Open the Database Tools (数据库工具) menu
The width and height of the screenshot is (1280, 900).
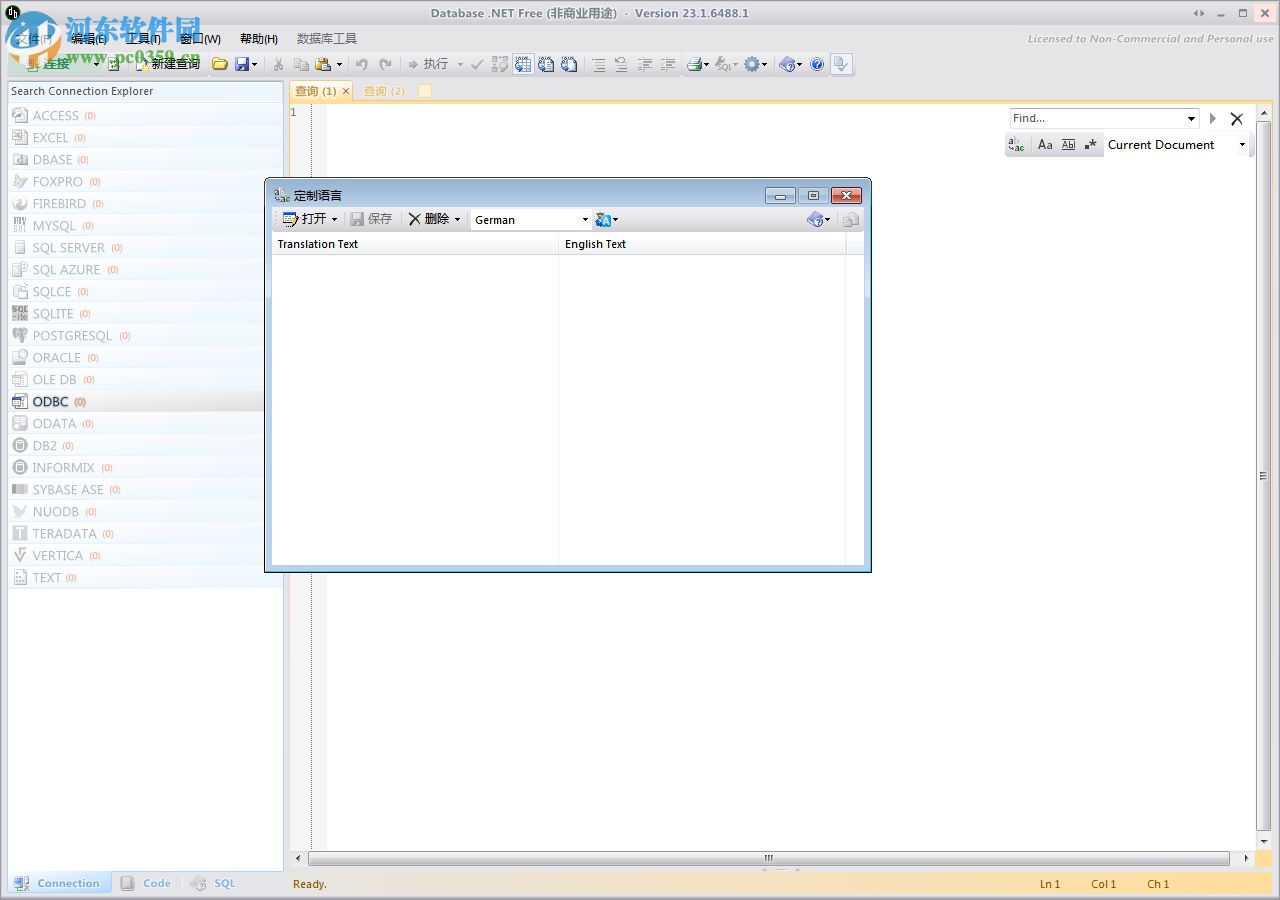[x=327, y=39]
